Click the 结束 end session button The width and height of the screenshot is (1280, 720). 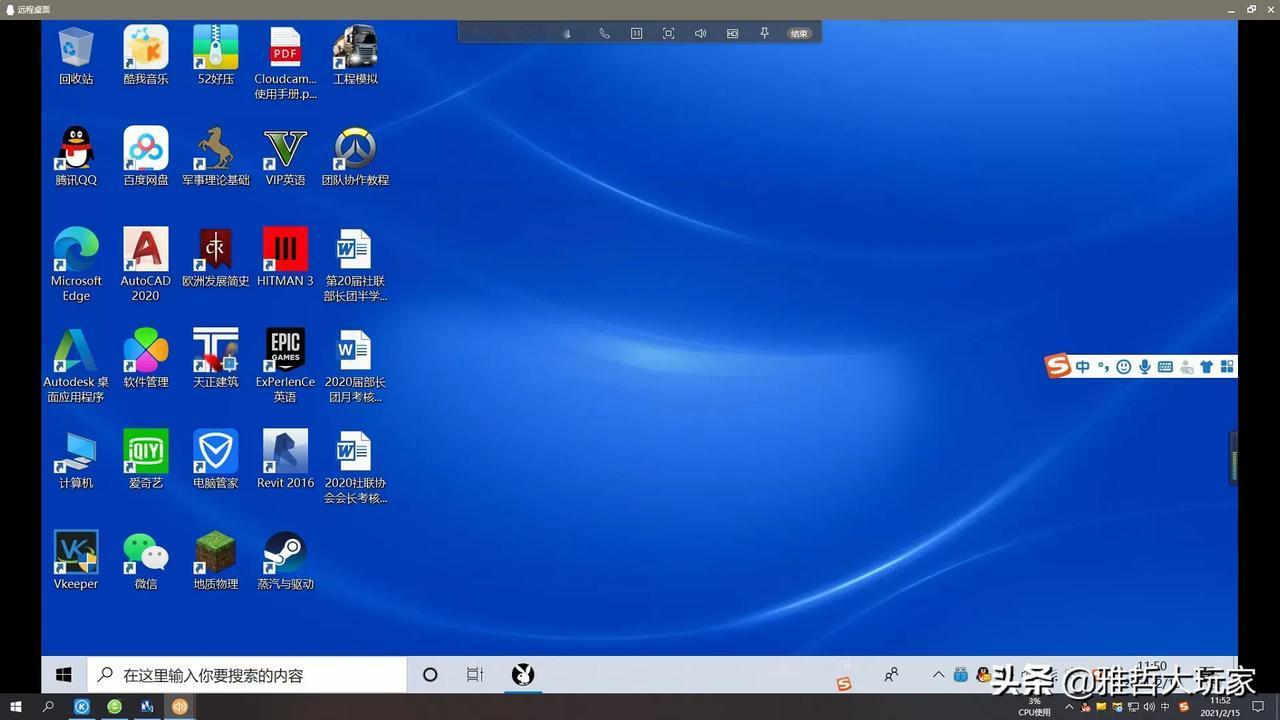(799, 33)
